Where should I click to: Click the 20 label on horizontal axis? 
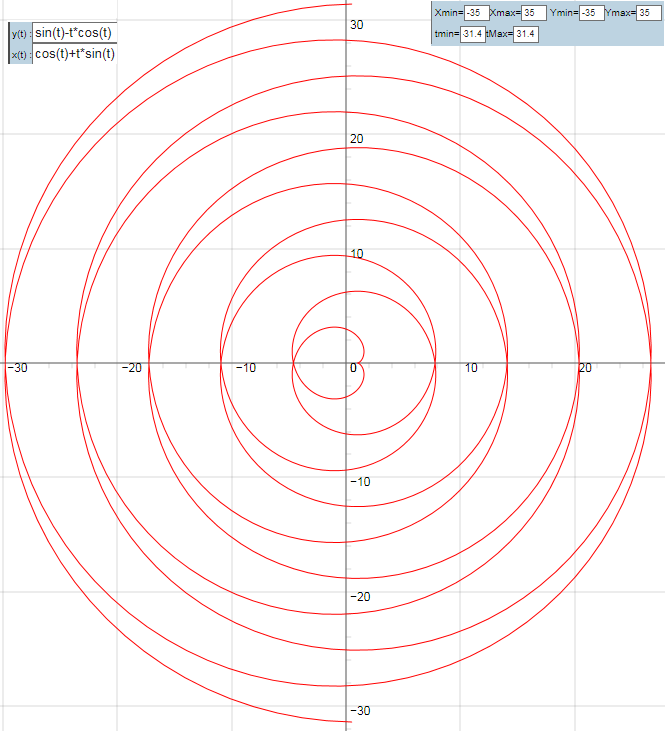586,368
